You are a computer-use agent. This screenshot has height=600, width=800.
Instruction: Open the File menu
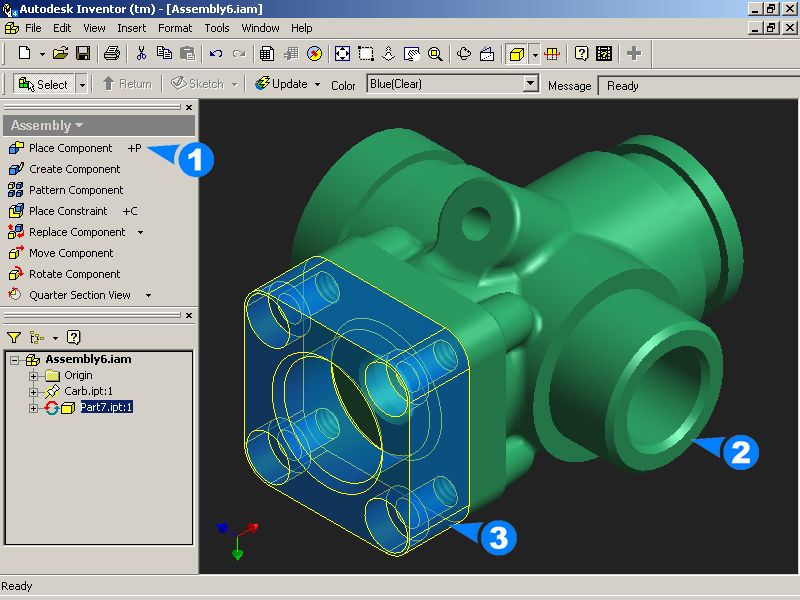click(x=33, y=28)
